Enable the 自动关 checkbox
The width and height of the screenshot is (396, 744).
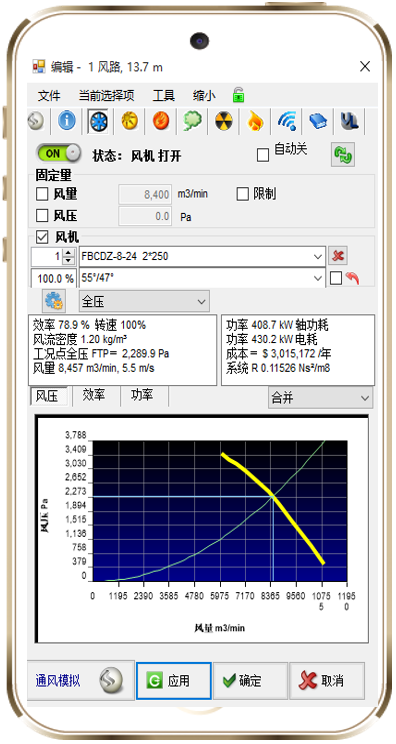point(263,155)
